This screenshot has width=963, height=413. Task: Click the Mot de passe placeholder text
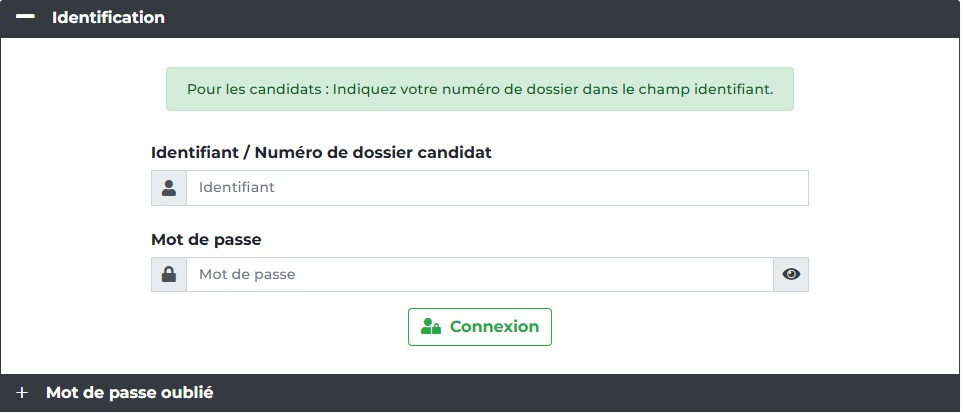pyautogui.click(x=247, y=274)
